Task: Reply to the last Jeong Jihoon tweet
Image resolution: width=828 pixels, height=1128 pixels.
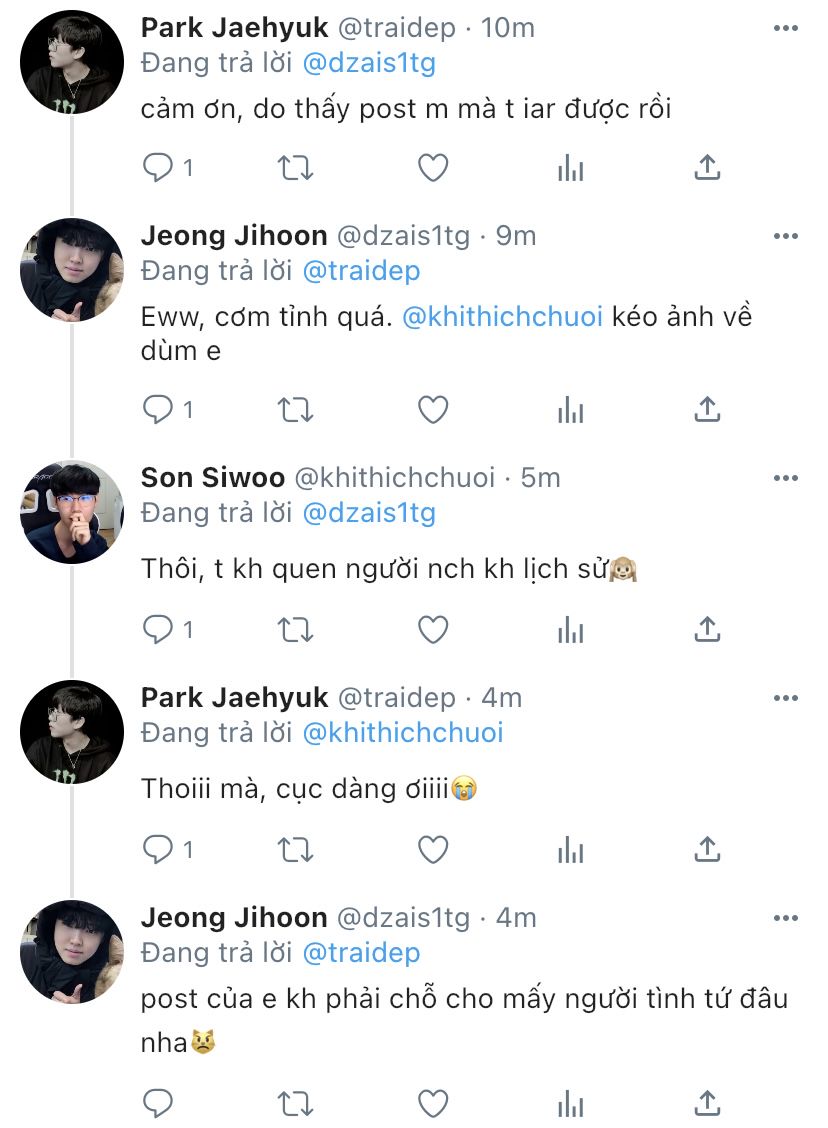Action: pos(159,1103)
